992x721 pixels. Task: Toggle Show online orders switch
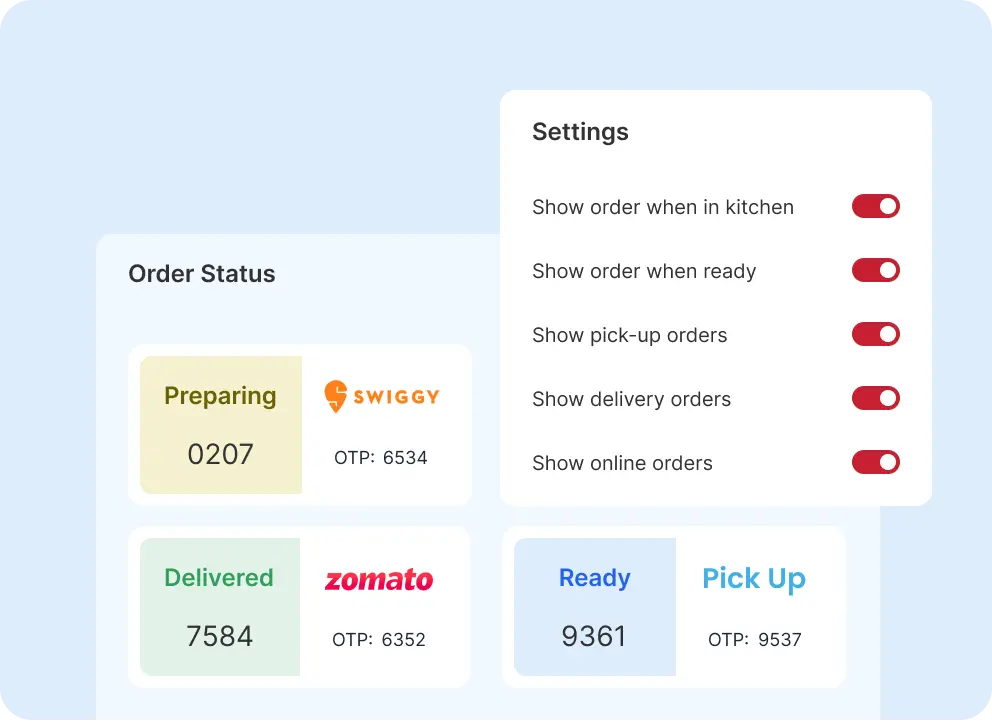pyautogui.click(x=875, y=463)
